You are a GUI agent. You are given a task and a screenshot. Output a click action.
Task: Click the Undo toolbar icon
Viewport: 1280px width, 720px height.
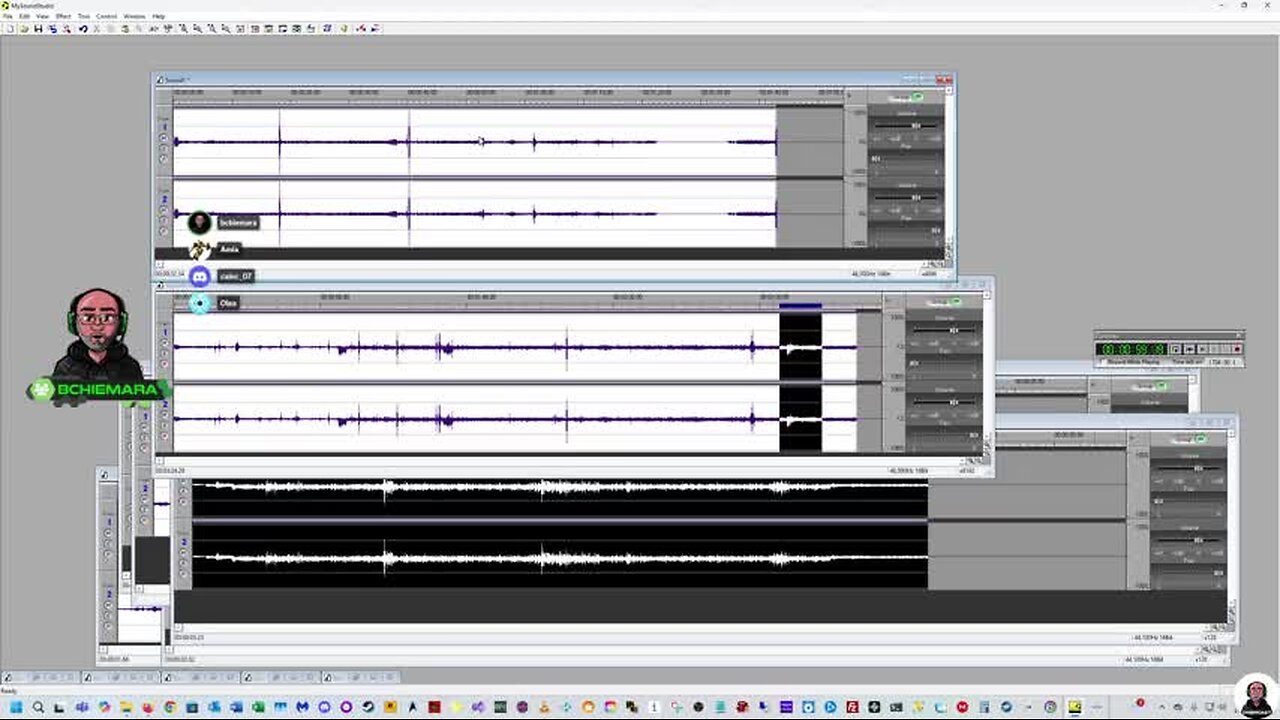point(83,29)
